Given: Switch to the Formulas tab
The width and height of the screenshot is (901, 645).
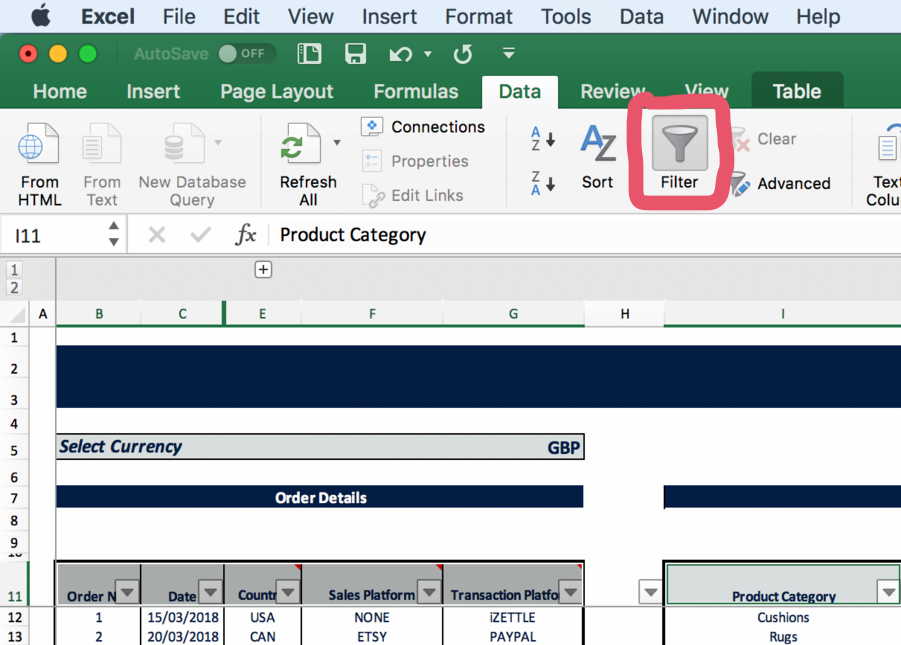Looking at the screenshot, I should click(416, 91).
